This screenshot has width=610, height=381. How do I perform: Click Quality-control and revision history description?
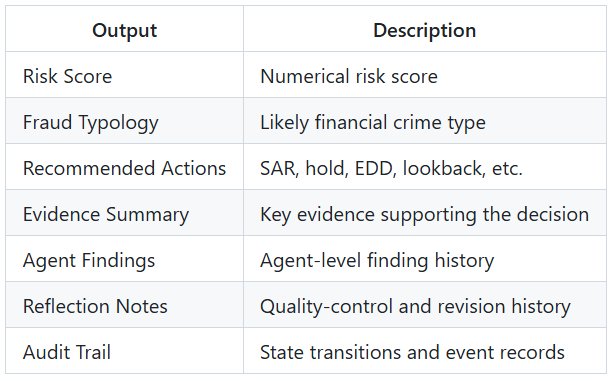coord(415,306)
